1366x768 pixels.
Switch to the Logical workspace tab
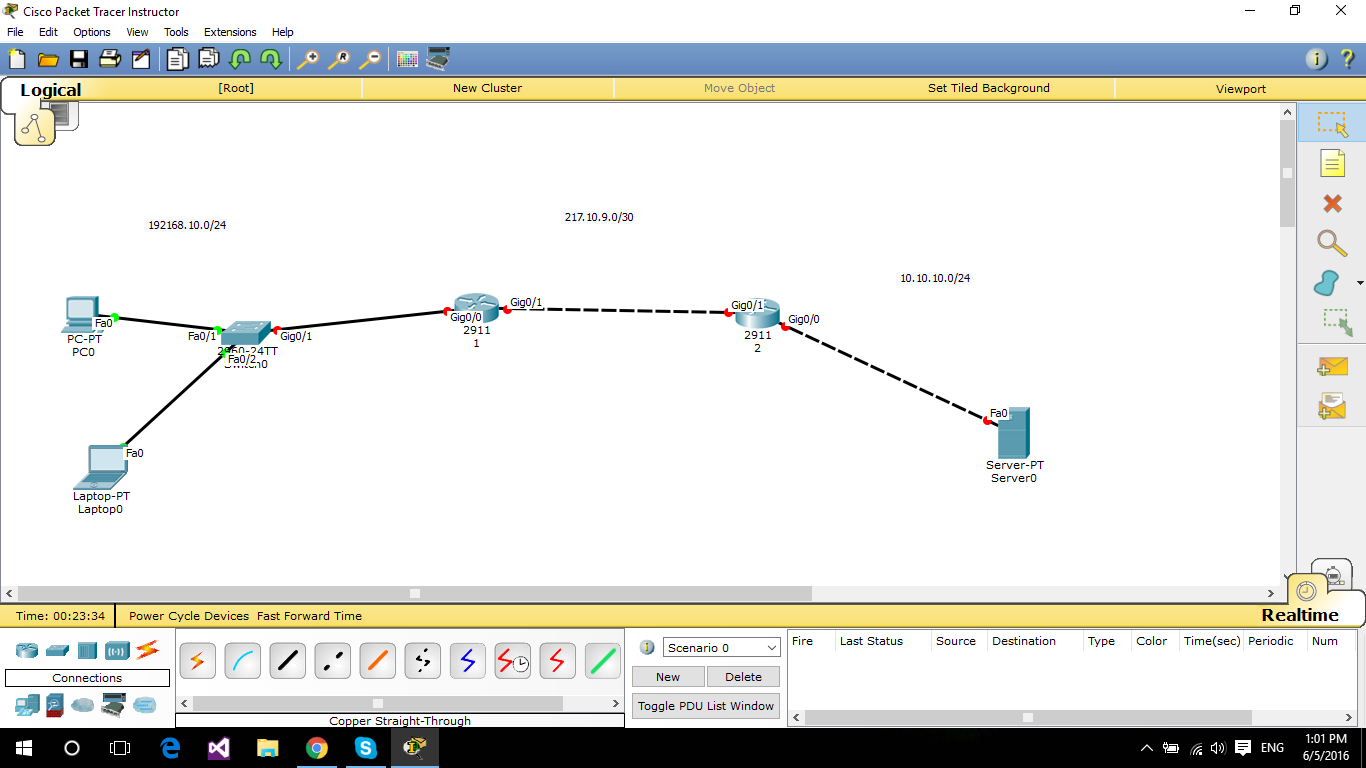coord(50,90)
